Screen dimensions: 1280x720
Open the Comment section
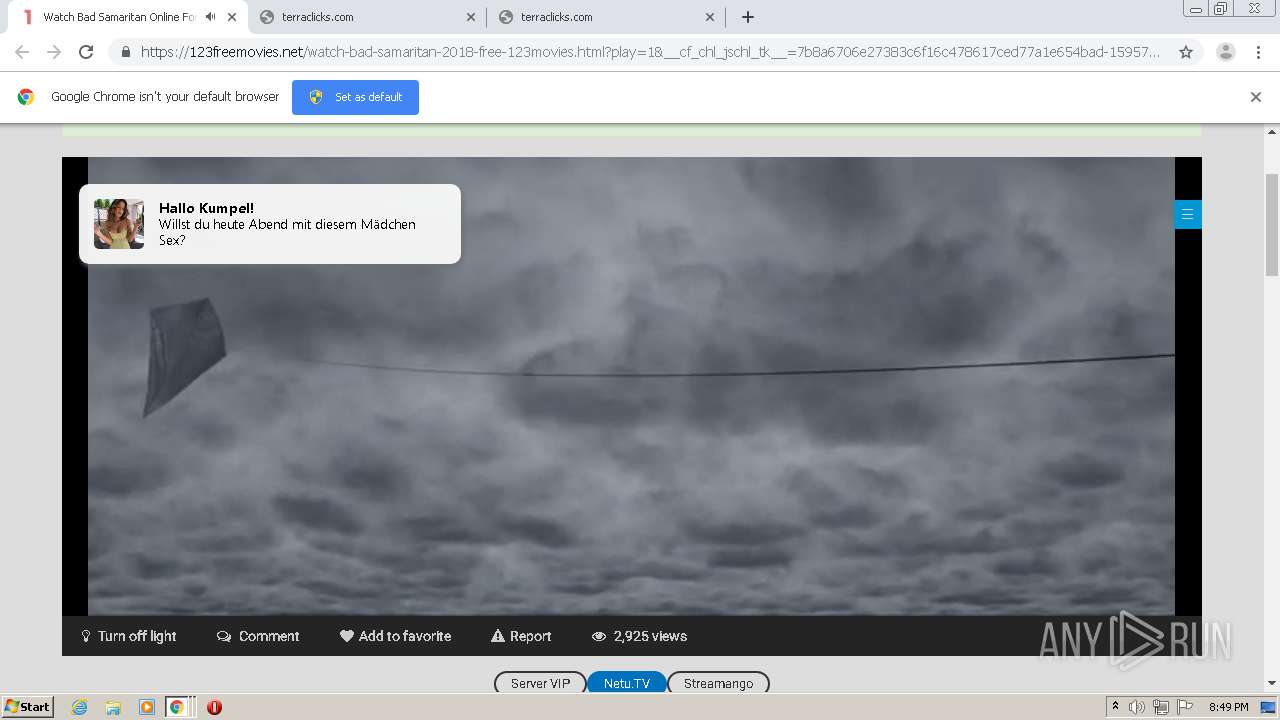coord(258,636)
